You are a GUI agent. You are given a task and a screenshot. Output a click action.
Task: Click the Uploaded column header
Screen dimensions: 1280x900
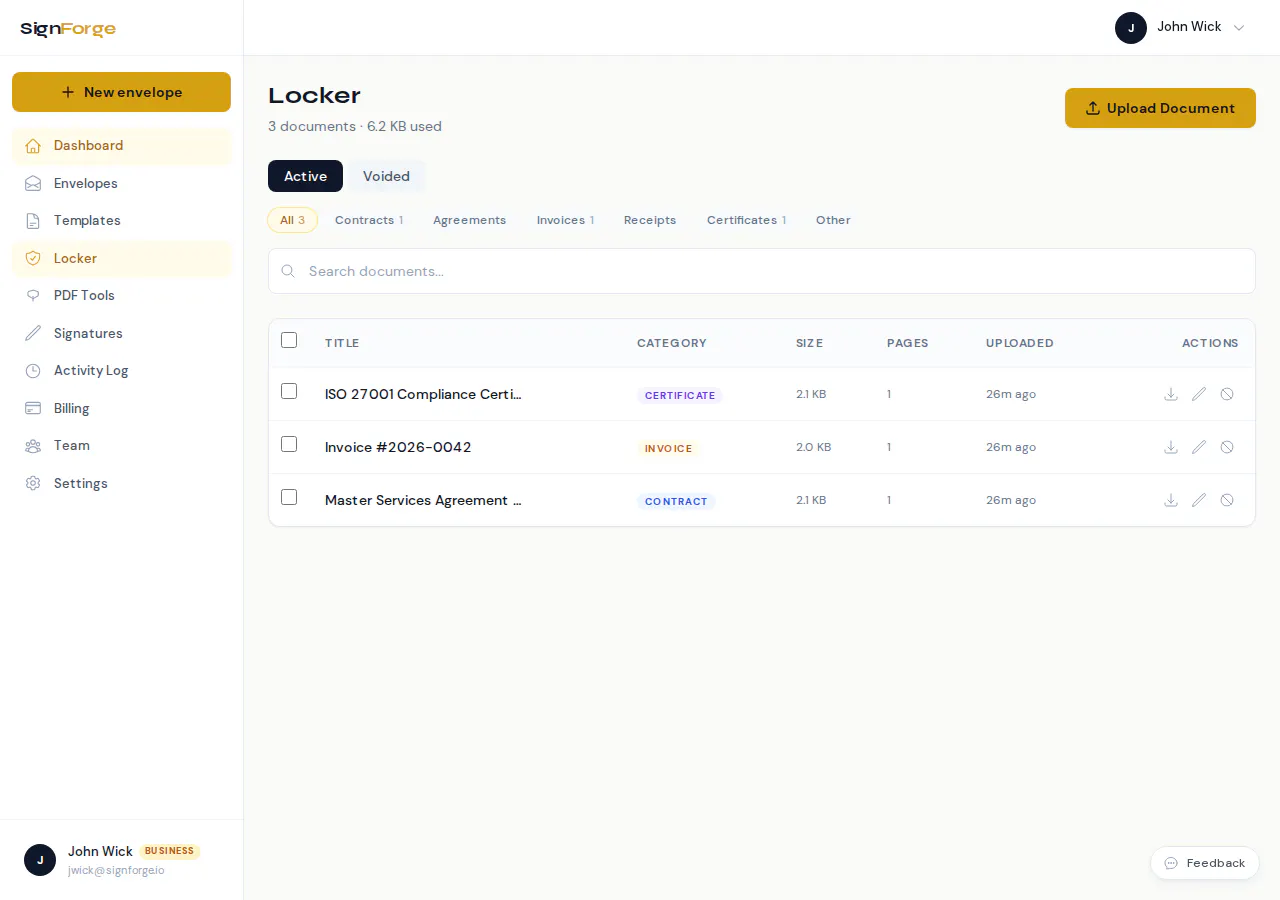point(1020,343)
